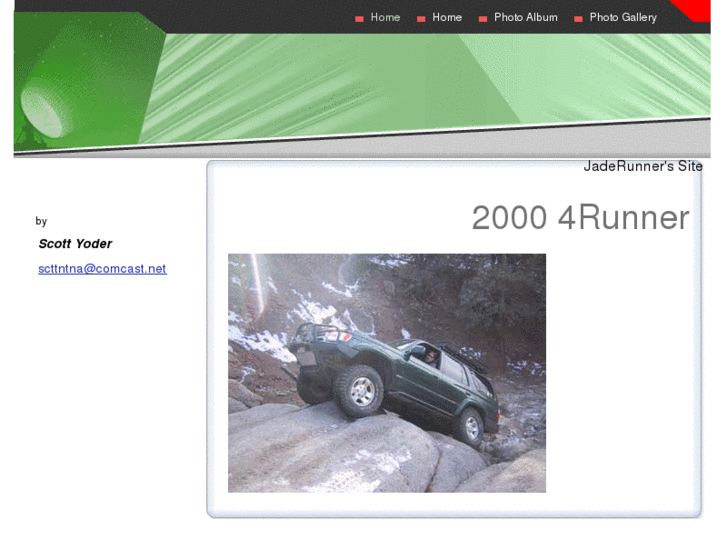Open the Photo Gallery menu link

pyautogui.click(x=623, y=18)
